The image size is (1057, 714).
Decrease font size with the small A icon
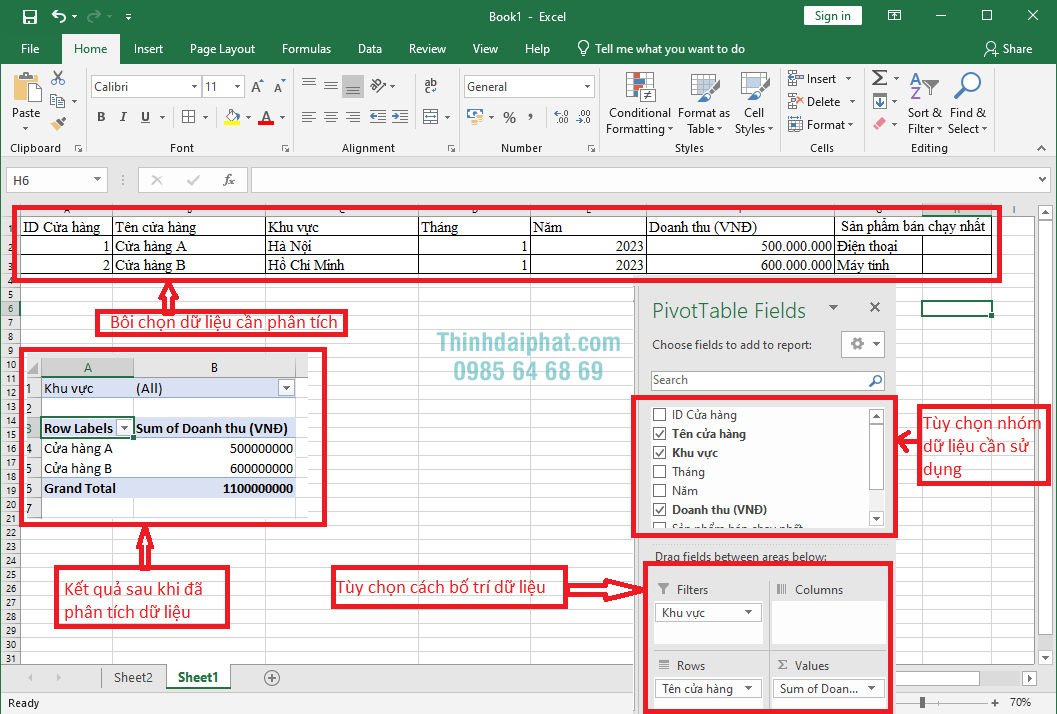click(279, 86)
